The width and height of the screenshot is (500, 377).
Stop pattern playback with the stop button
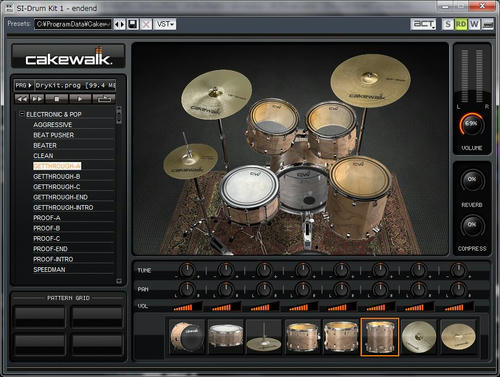click(x=57, y=99)
